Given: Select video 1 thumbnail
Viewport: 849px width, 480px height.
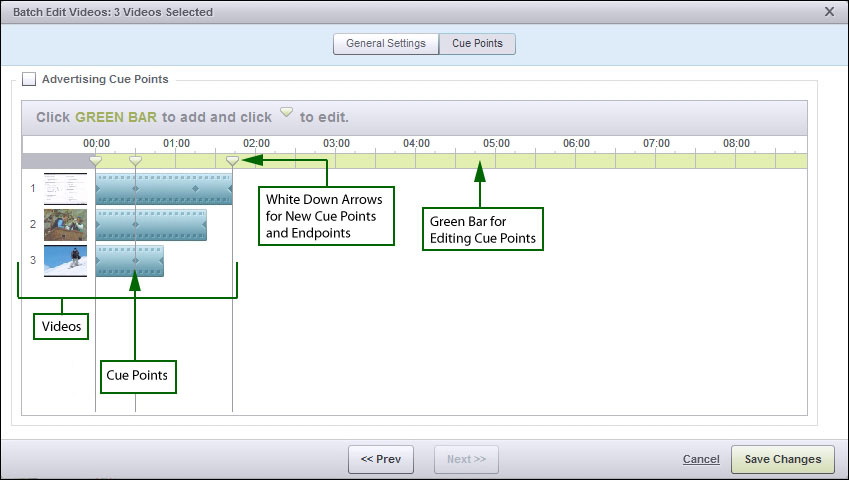Looking at the screenshot, I should pyautogui.click(x=65, y=189).
